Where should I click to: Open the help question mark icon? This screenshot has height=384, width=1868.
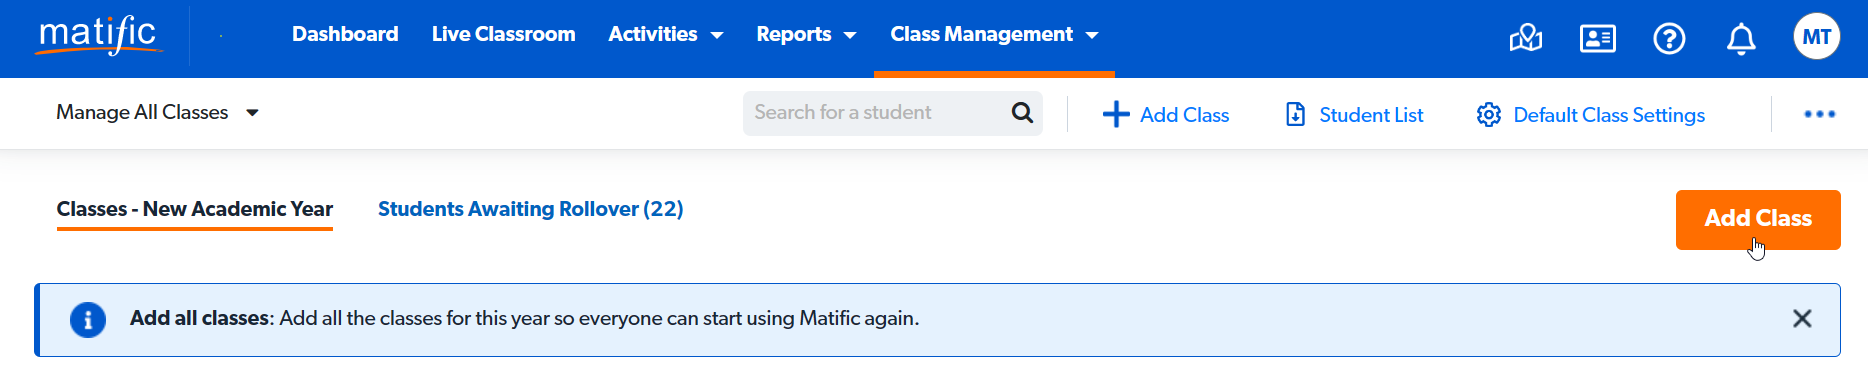tap(1669, 39)
